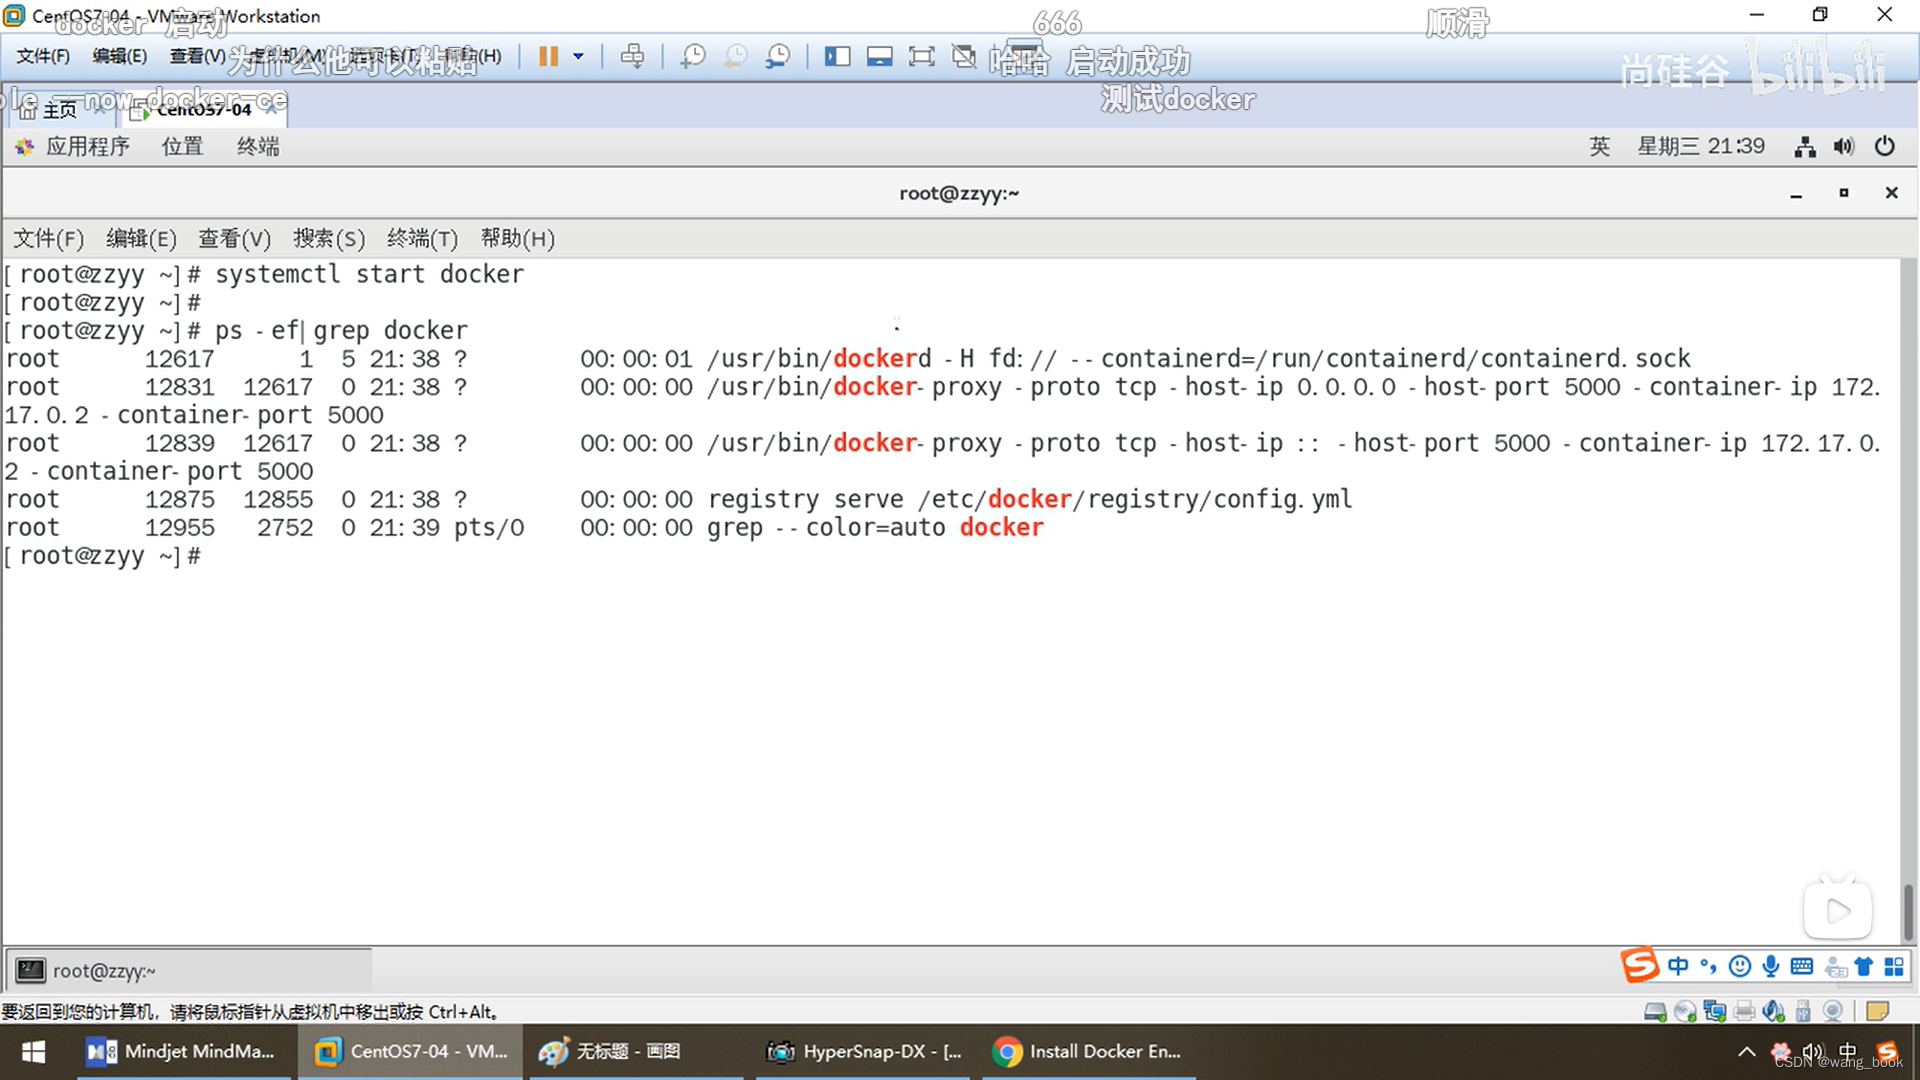Click the terminal prompt on the last line
The height and width of the screenshot is (1080, 1920).
pos(103,556)
